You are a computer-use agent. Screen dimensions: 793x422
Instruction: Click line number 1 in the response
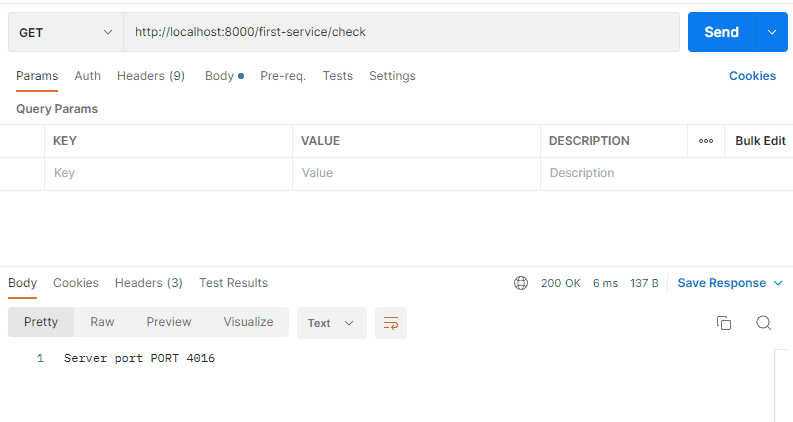(x=40, y=358)
